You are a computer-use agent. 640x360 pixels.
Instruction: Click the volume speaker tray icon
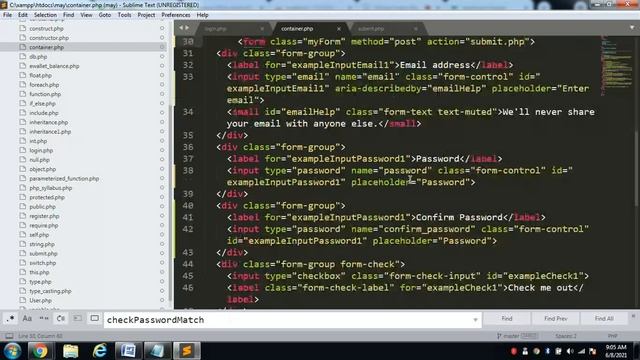pos(570,351)
